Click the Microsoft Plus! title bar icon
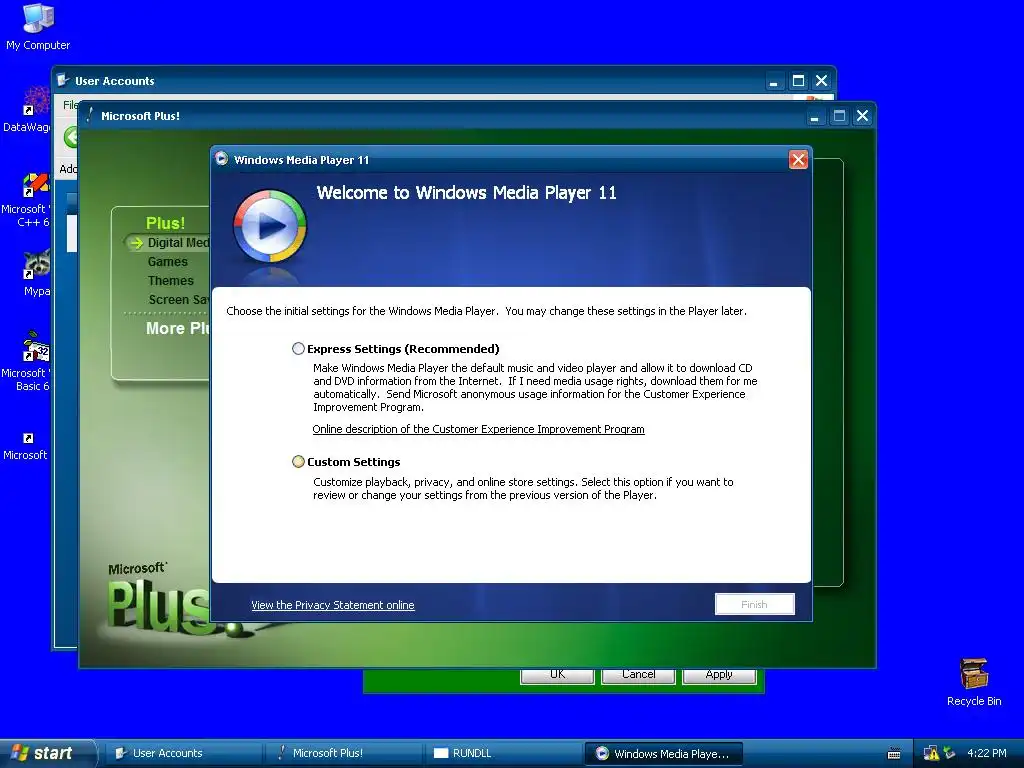1024x768 pixels. 90,115
